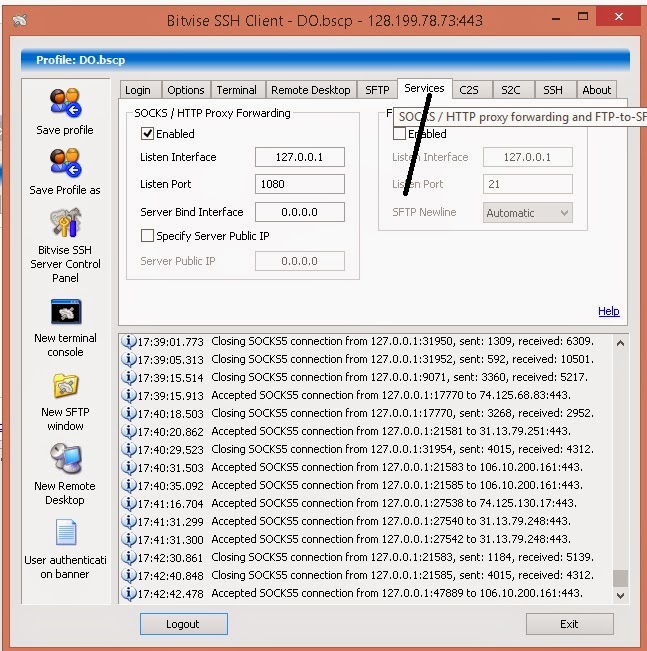Click the Bitvise app icon in title bar
647x651 pixels.
[20, 20]
